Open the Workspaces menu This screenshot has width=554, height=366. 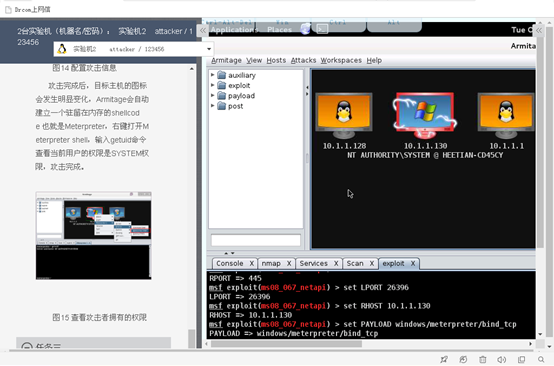point(341,60)
